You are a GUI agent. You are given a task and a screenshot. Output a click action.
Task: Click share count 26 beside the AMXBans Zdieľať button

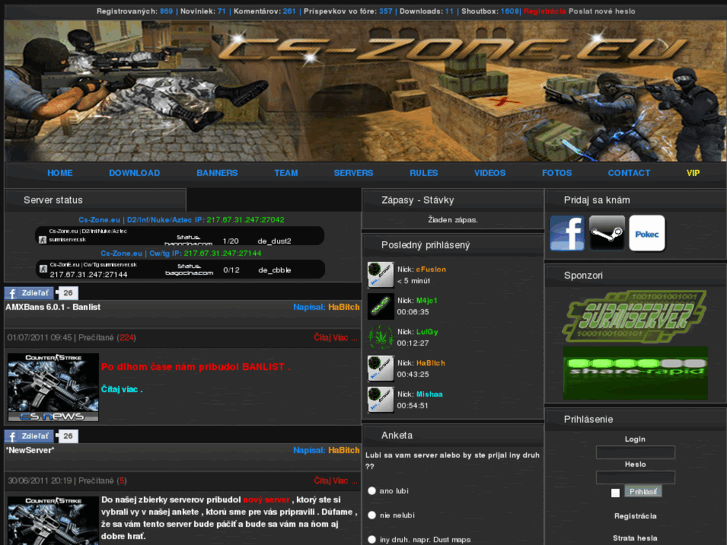click(x=68, y=293)
